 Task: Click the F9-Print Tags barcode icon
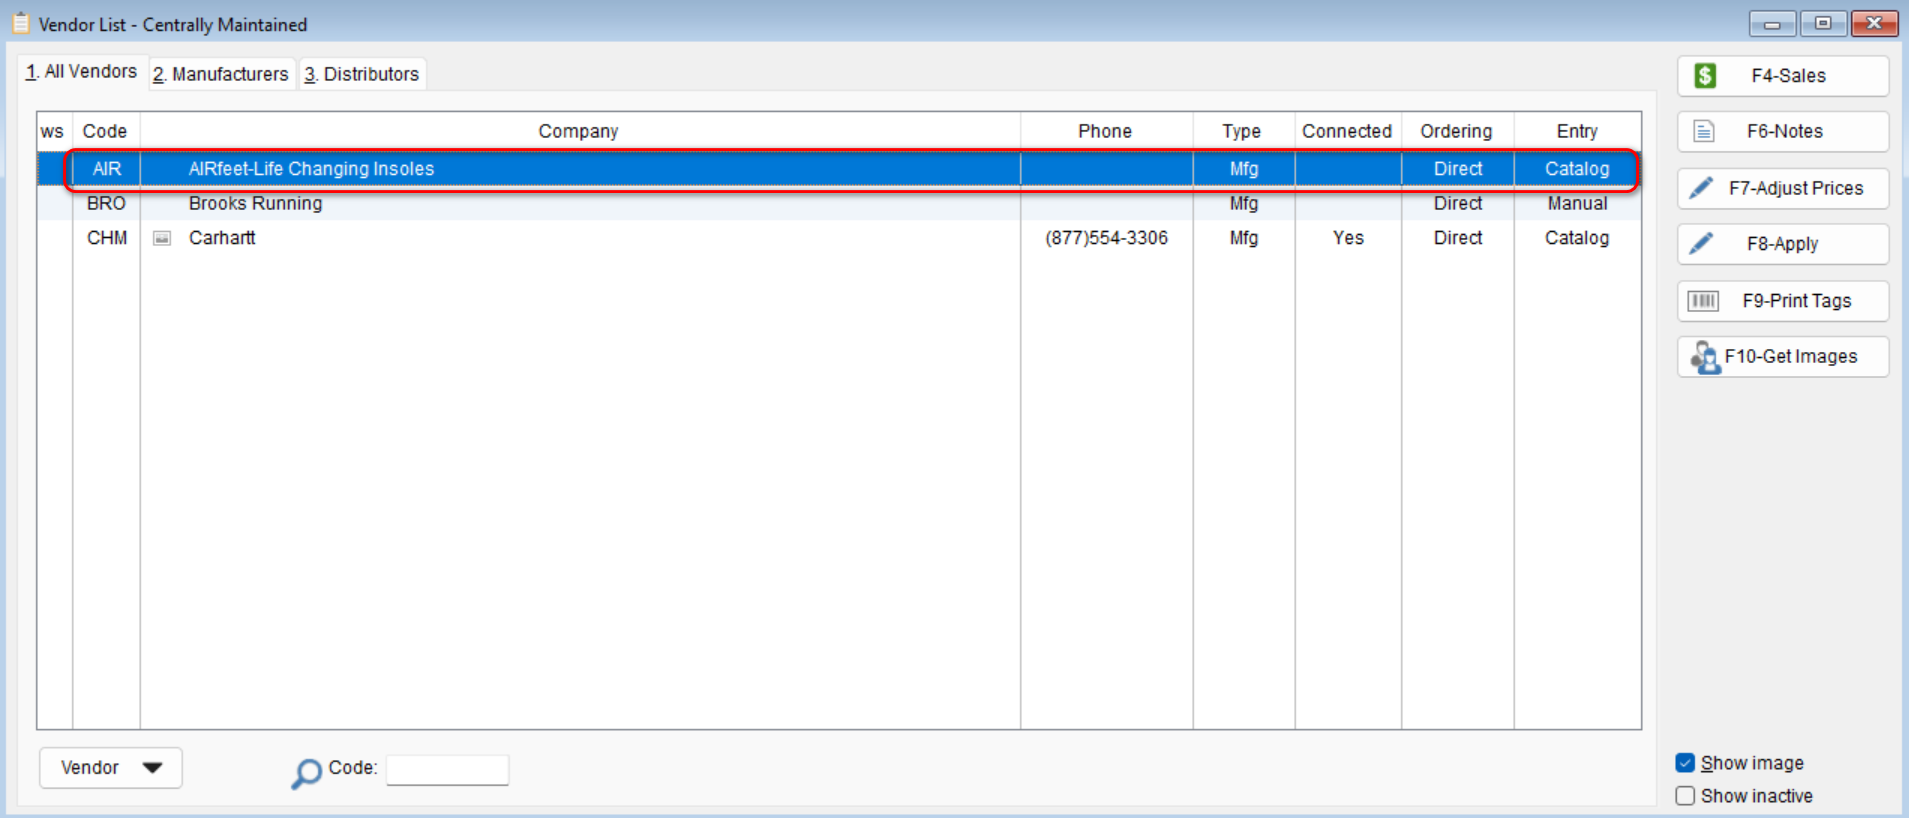click(1703, 301)
